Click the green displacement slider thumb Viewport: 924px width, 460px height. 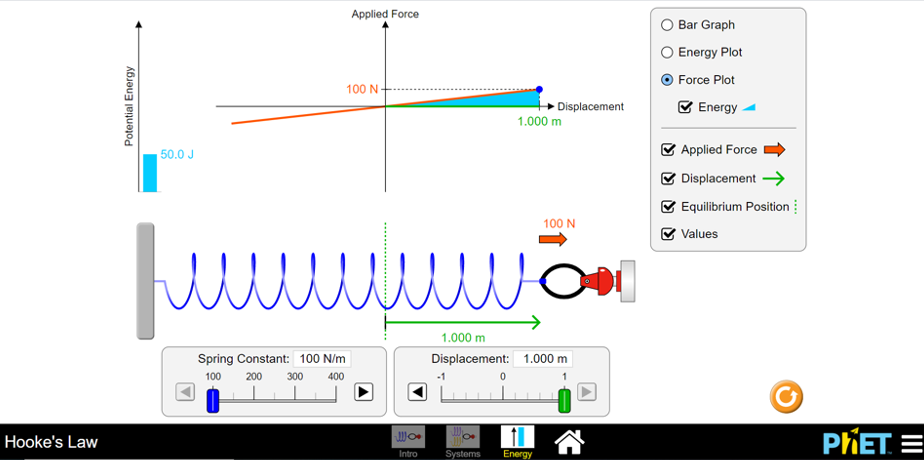coord(565,400)
